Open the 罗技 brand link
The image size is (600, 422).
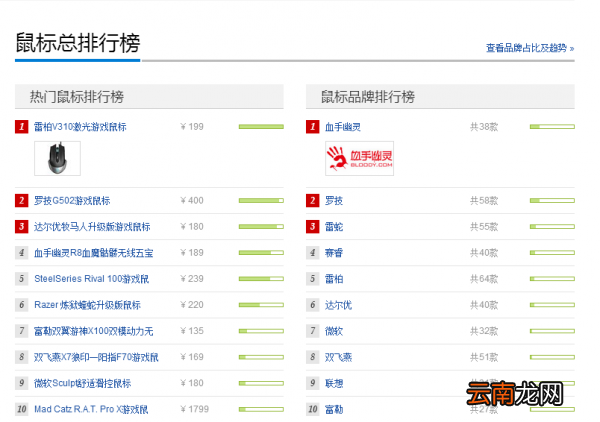tap(334, 200)
